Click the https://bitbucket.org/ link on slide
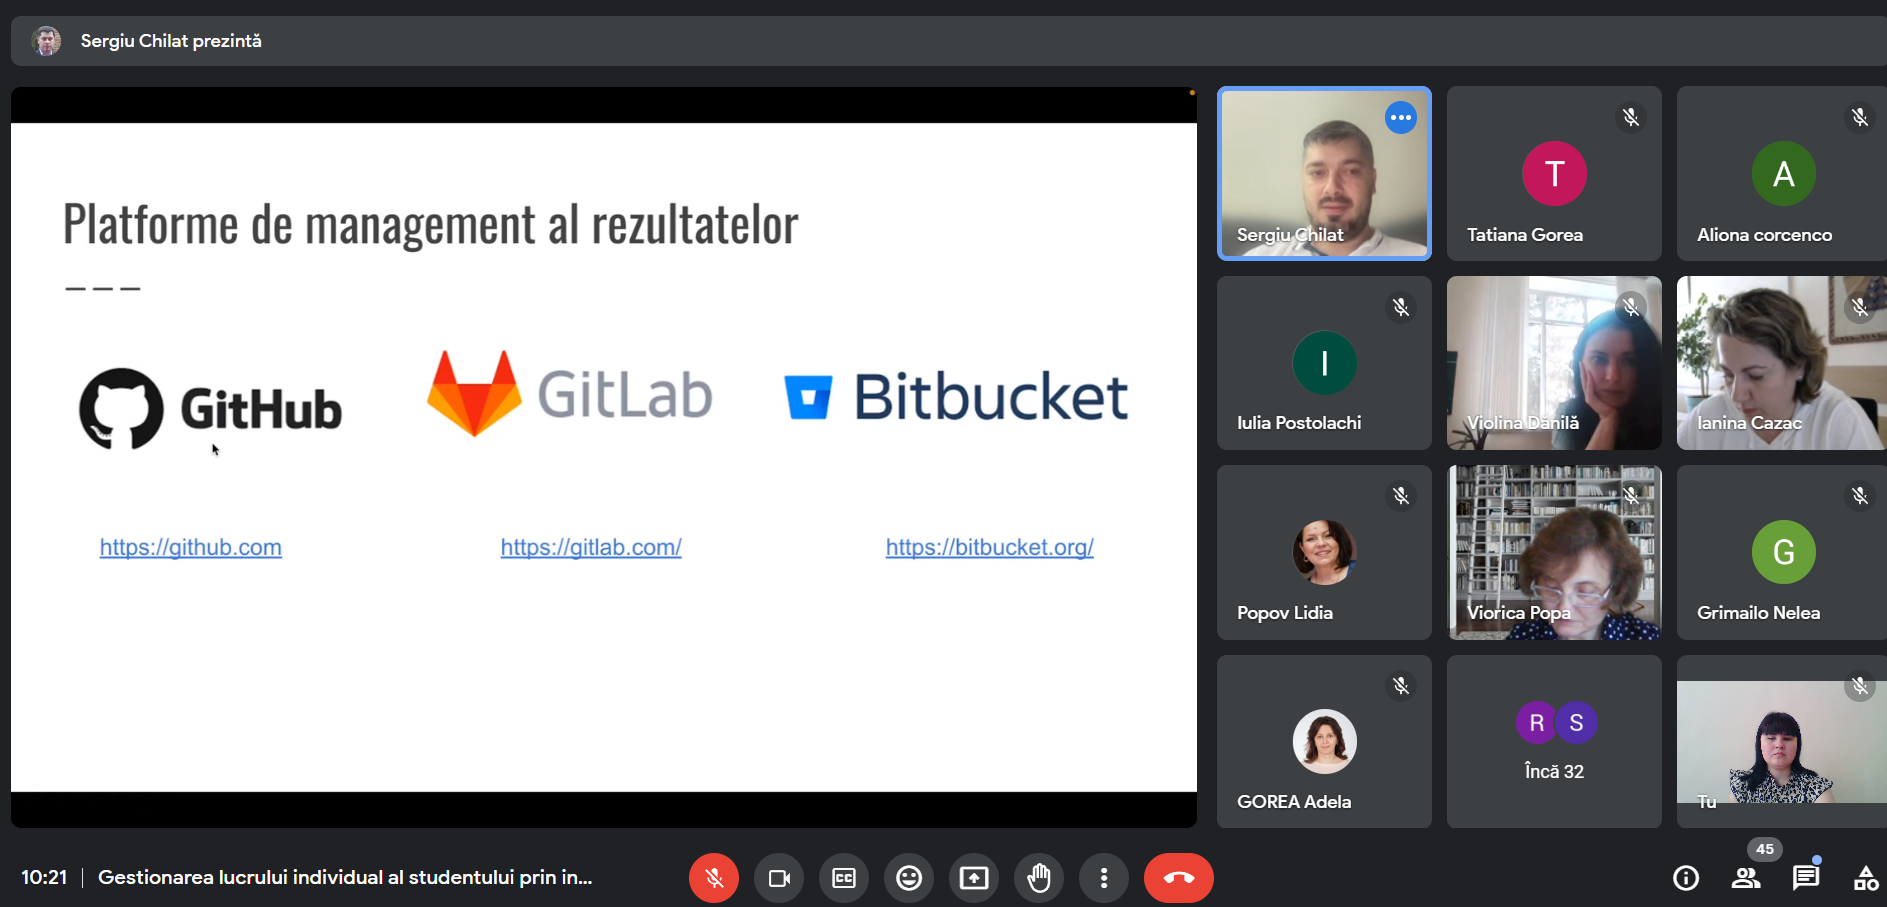 [990, 547]
